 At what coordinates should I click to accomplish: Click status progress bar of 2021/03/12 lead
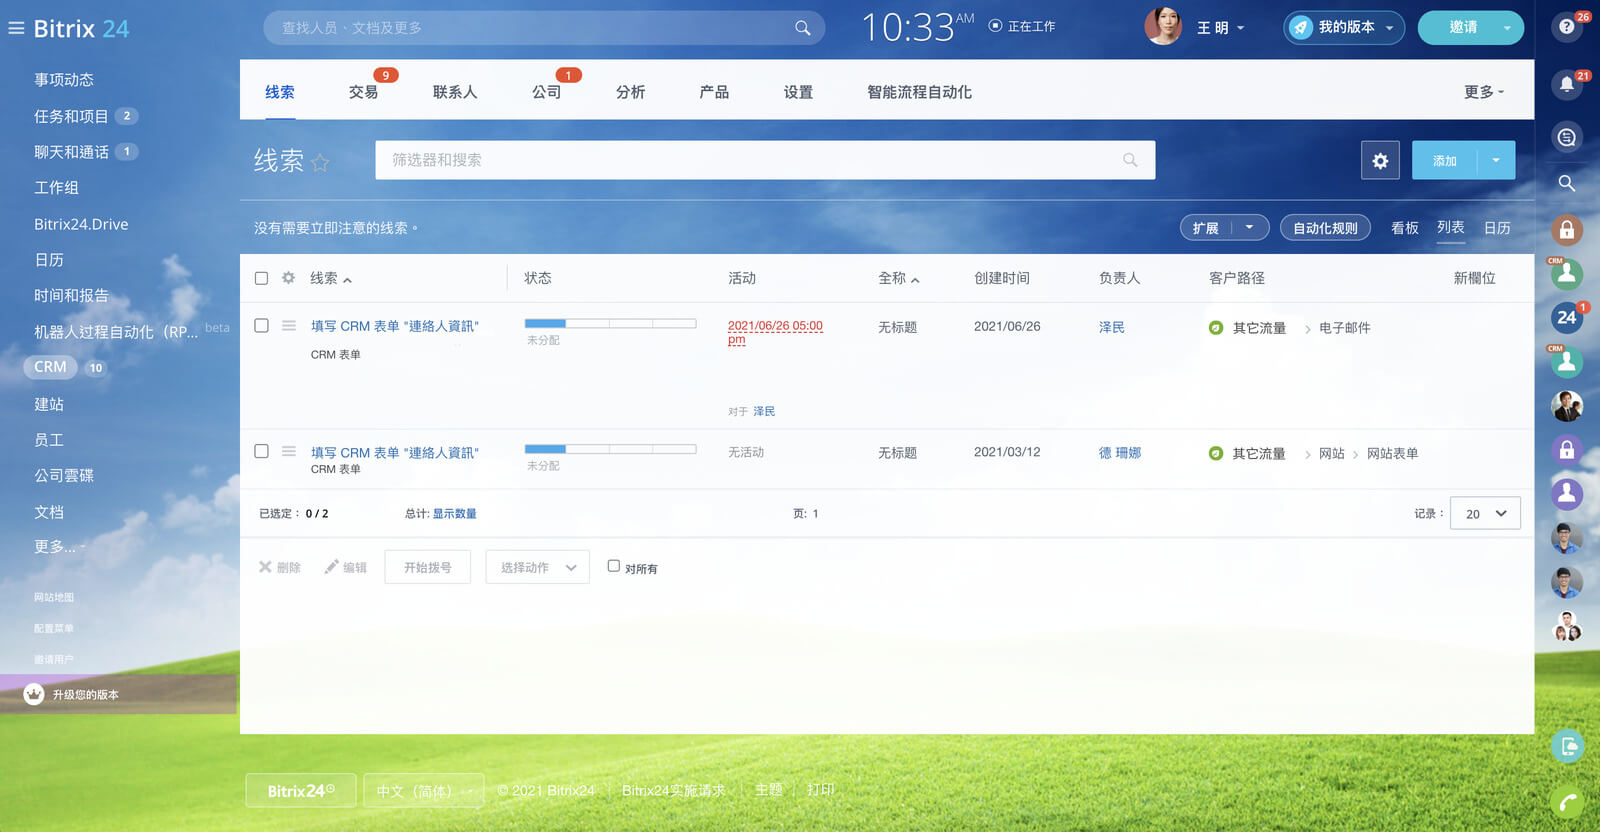(x=610, y=449)
